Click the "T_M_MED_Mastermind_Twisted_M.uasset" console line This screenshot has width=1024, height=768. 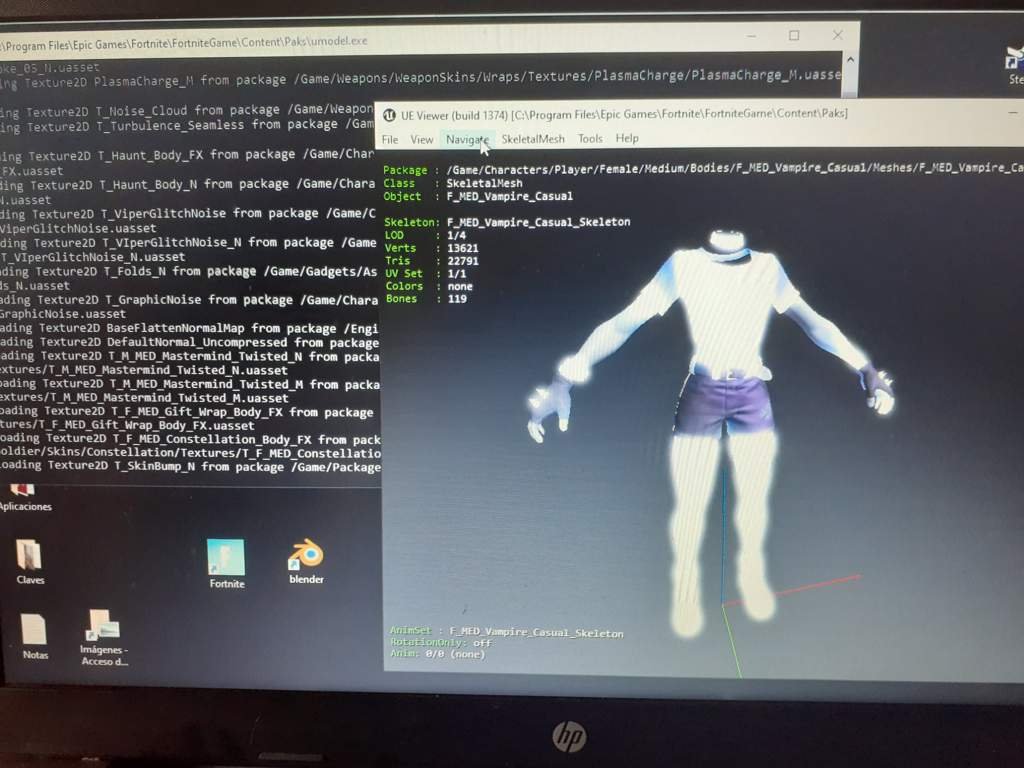144,398
